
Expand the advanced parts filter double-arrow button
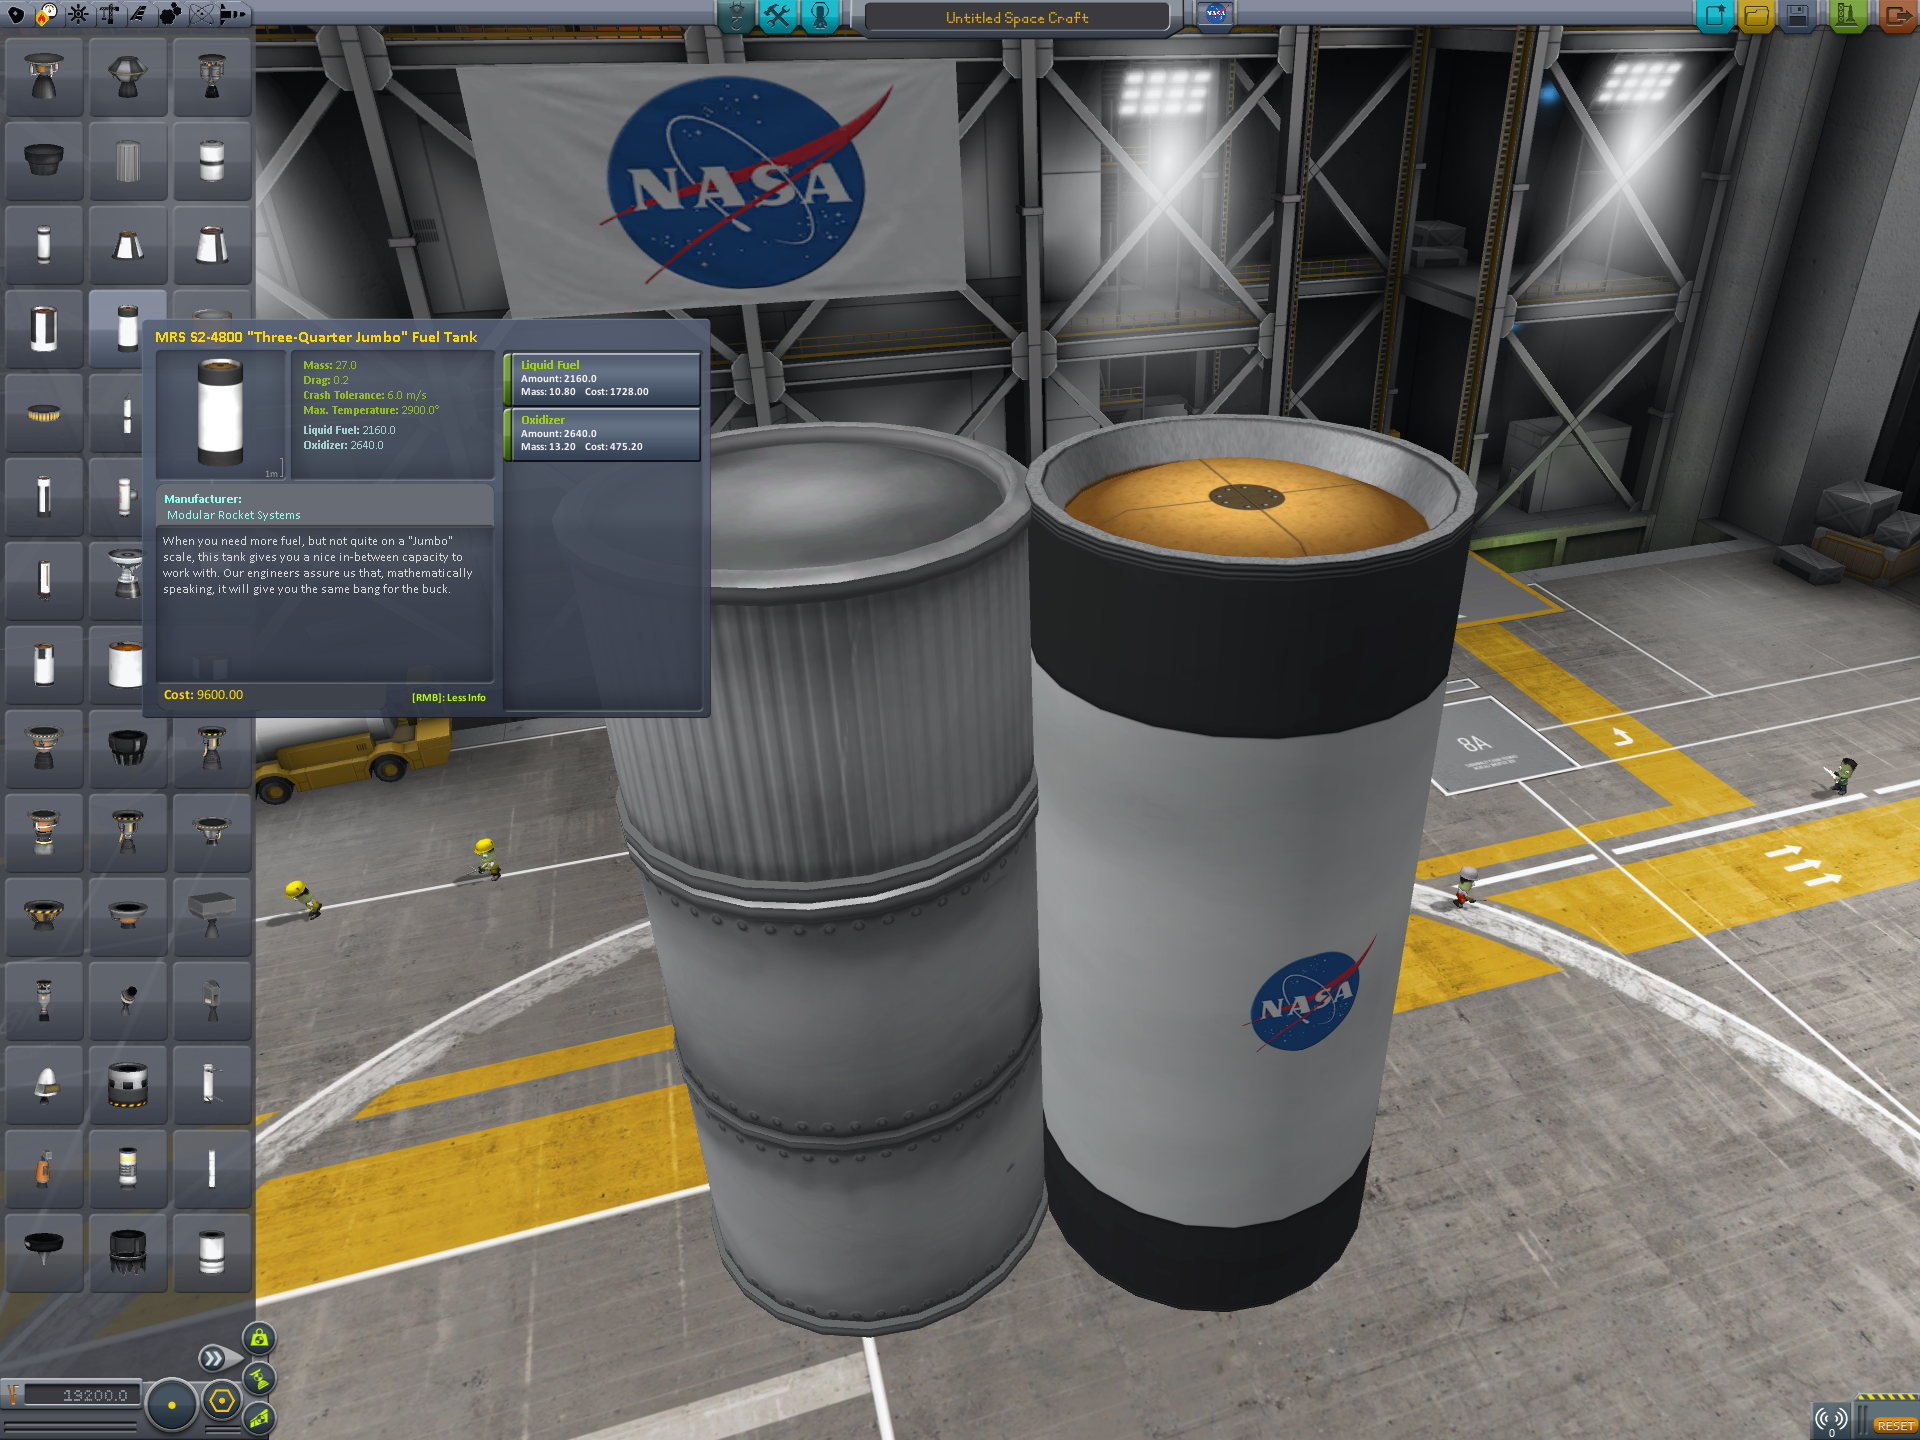214,1358
